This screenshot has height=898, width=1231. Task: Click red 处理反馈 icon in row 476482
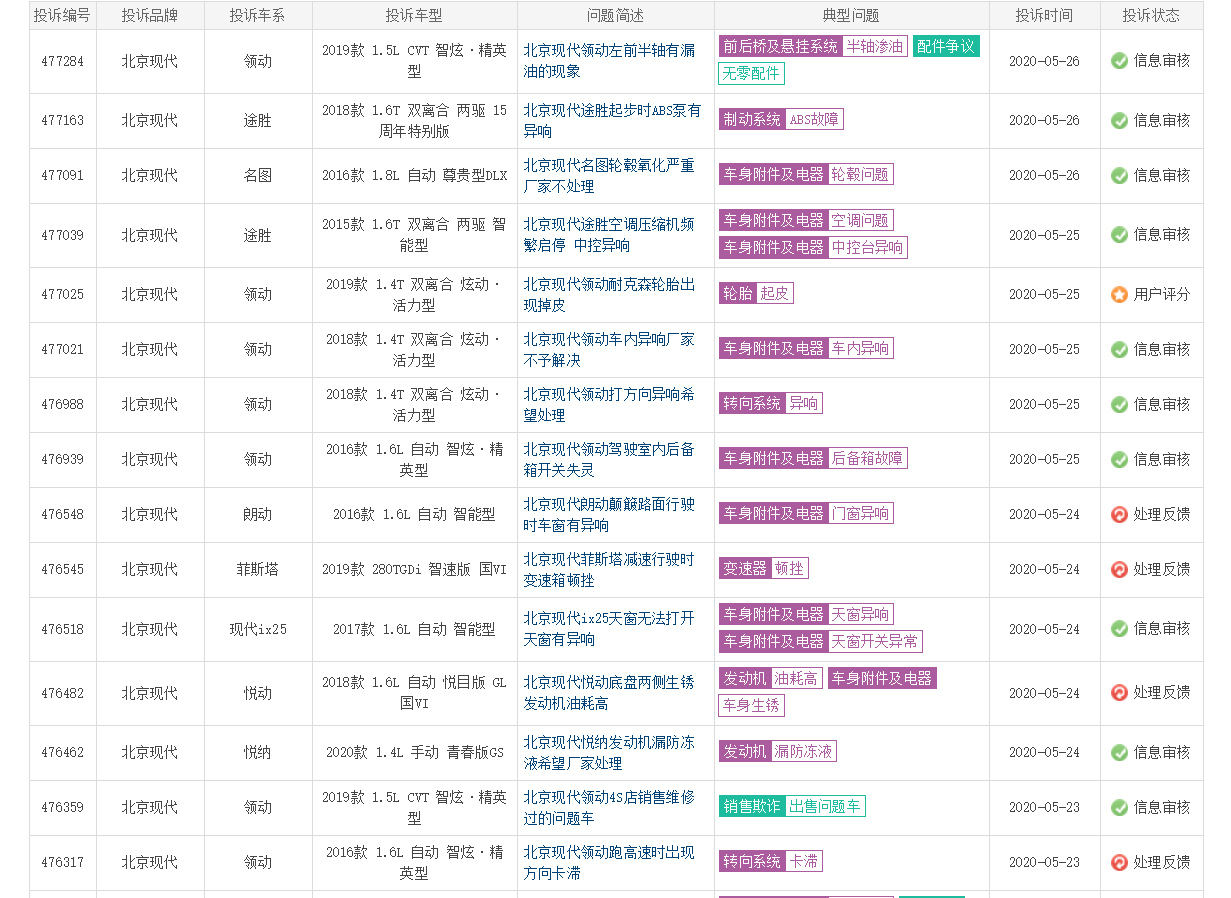pyautogui.click(x=1120, y=692)
